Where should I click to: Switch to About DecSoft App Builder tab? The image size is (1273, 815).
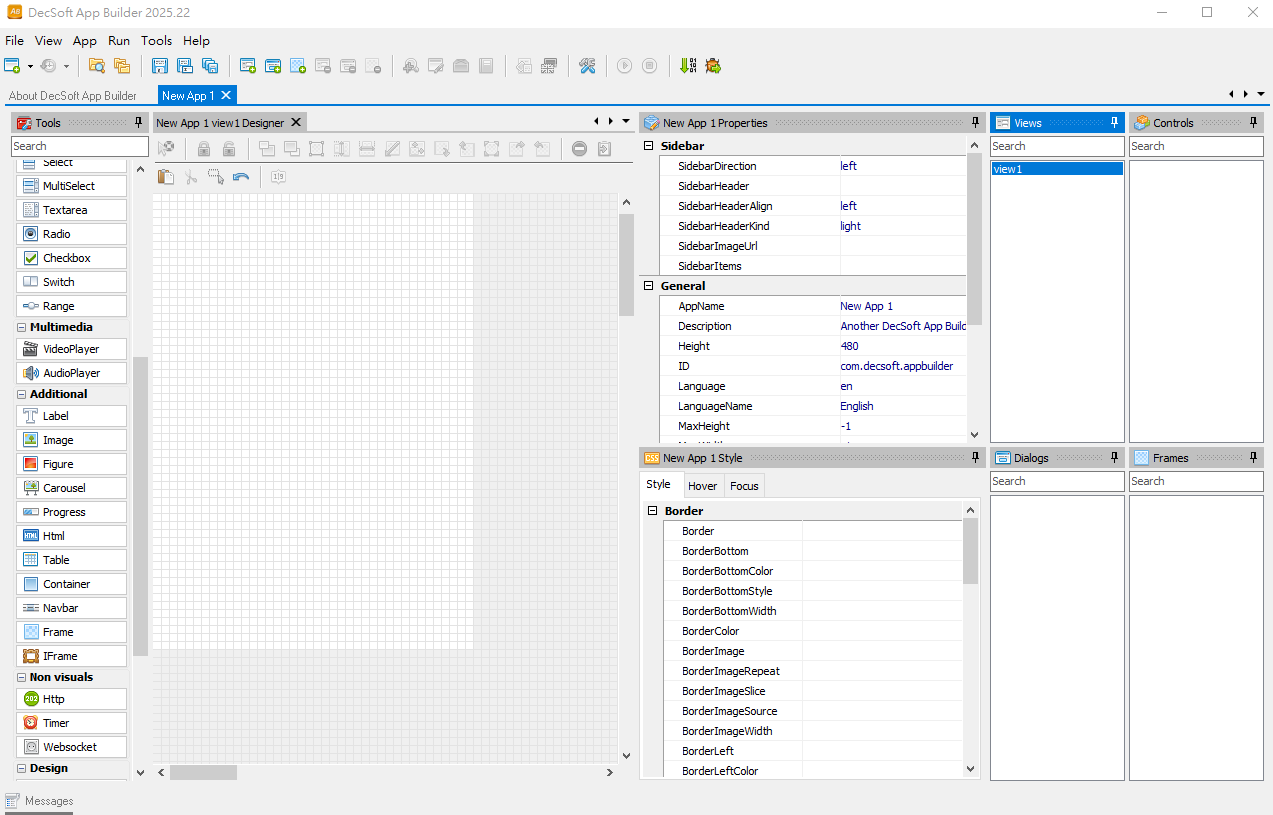click(x=72, y=96)
